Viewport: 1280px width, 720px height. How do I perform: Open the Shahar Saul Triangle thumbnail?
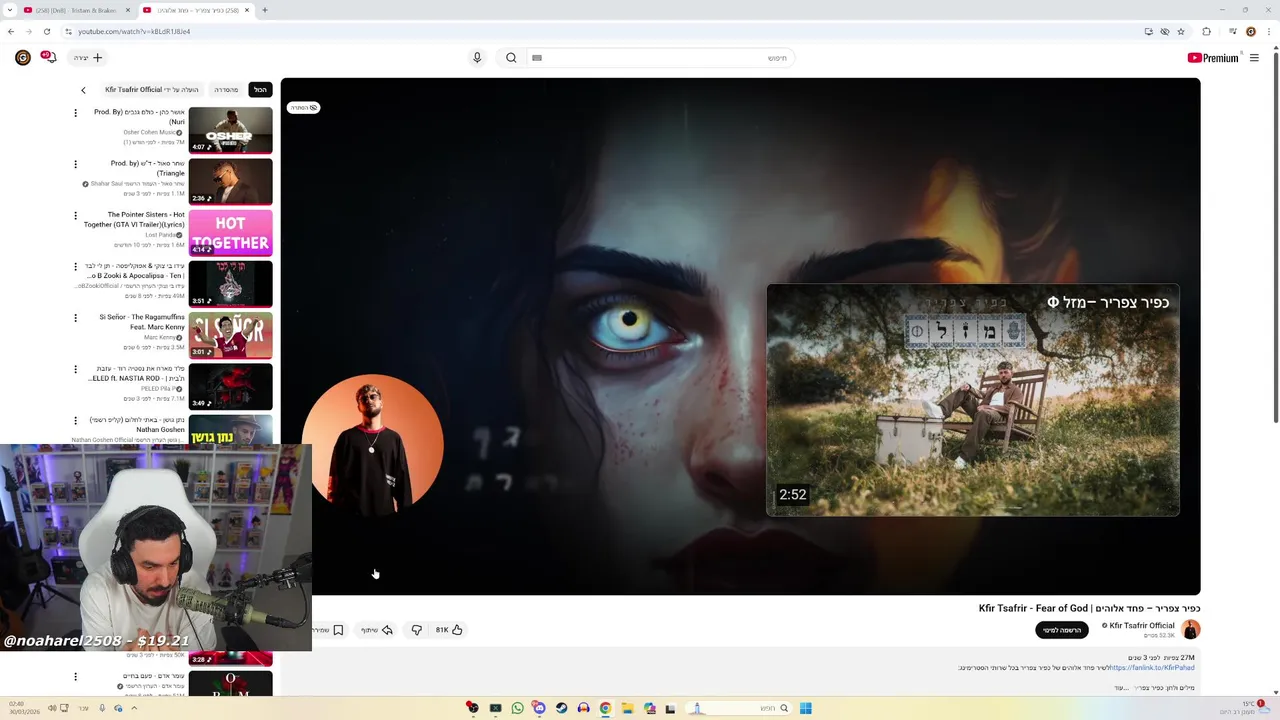[231, 181]
